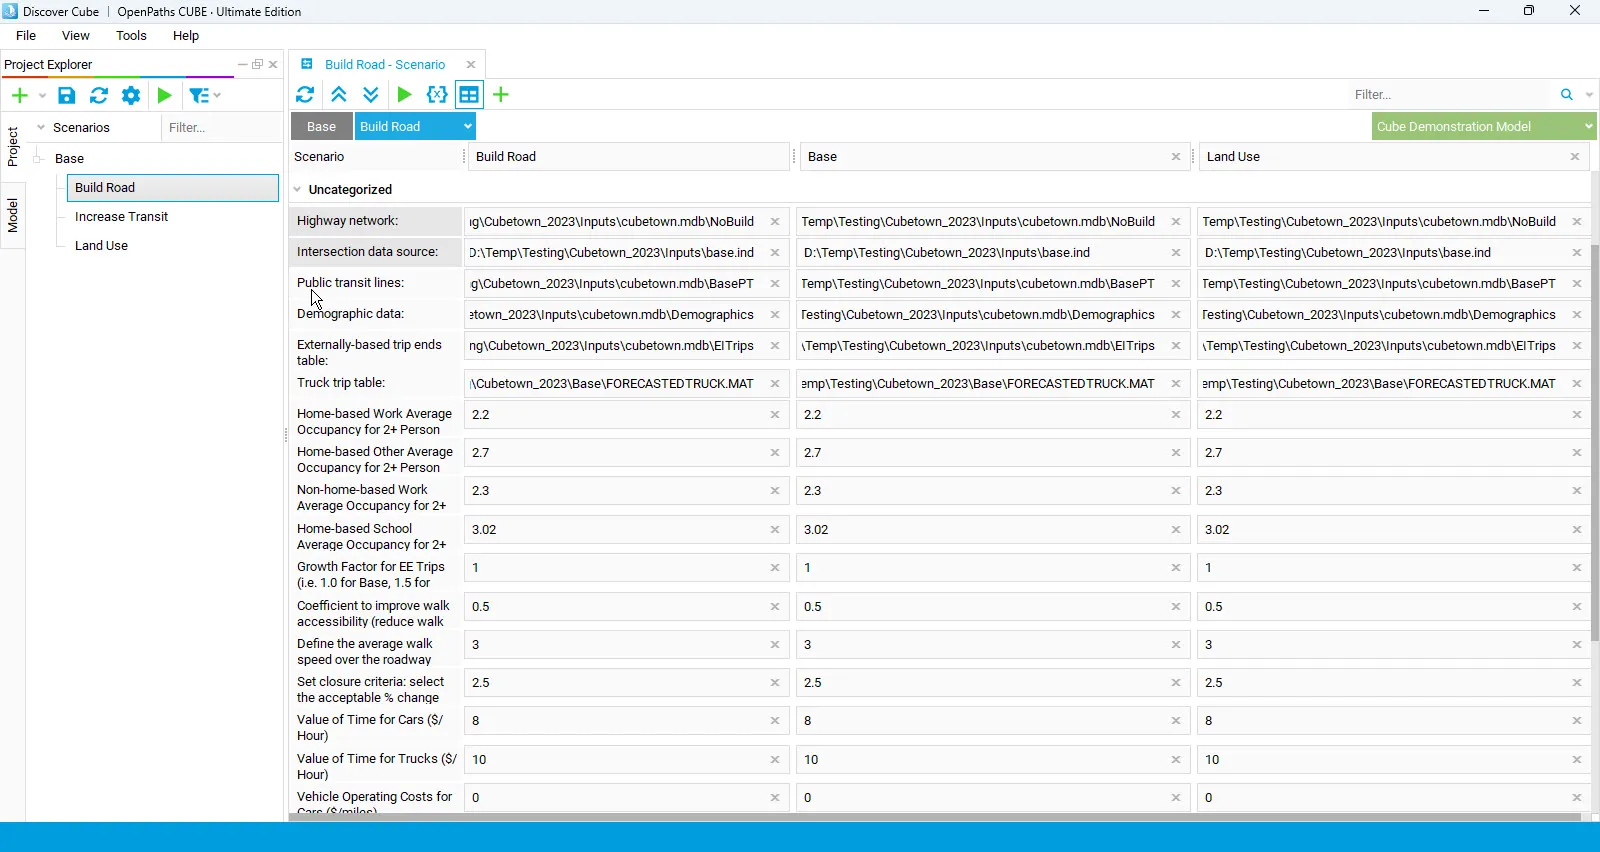
Task: Expand all groups with double down arrows
Action: pos(371,94)
